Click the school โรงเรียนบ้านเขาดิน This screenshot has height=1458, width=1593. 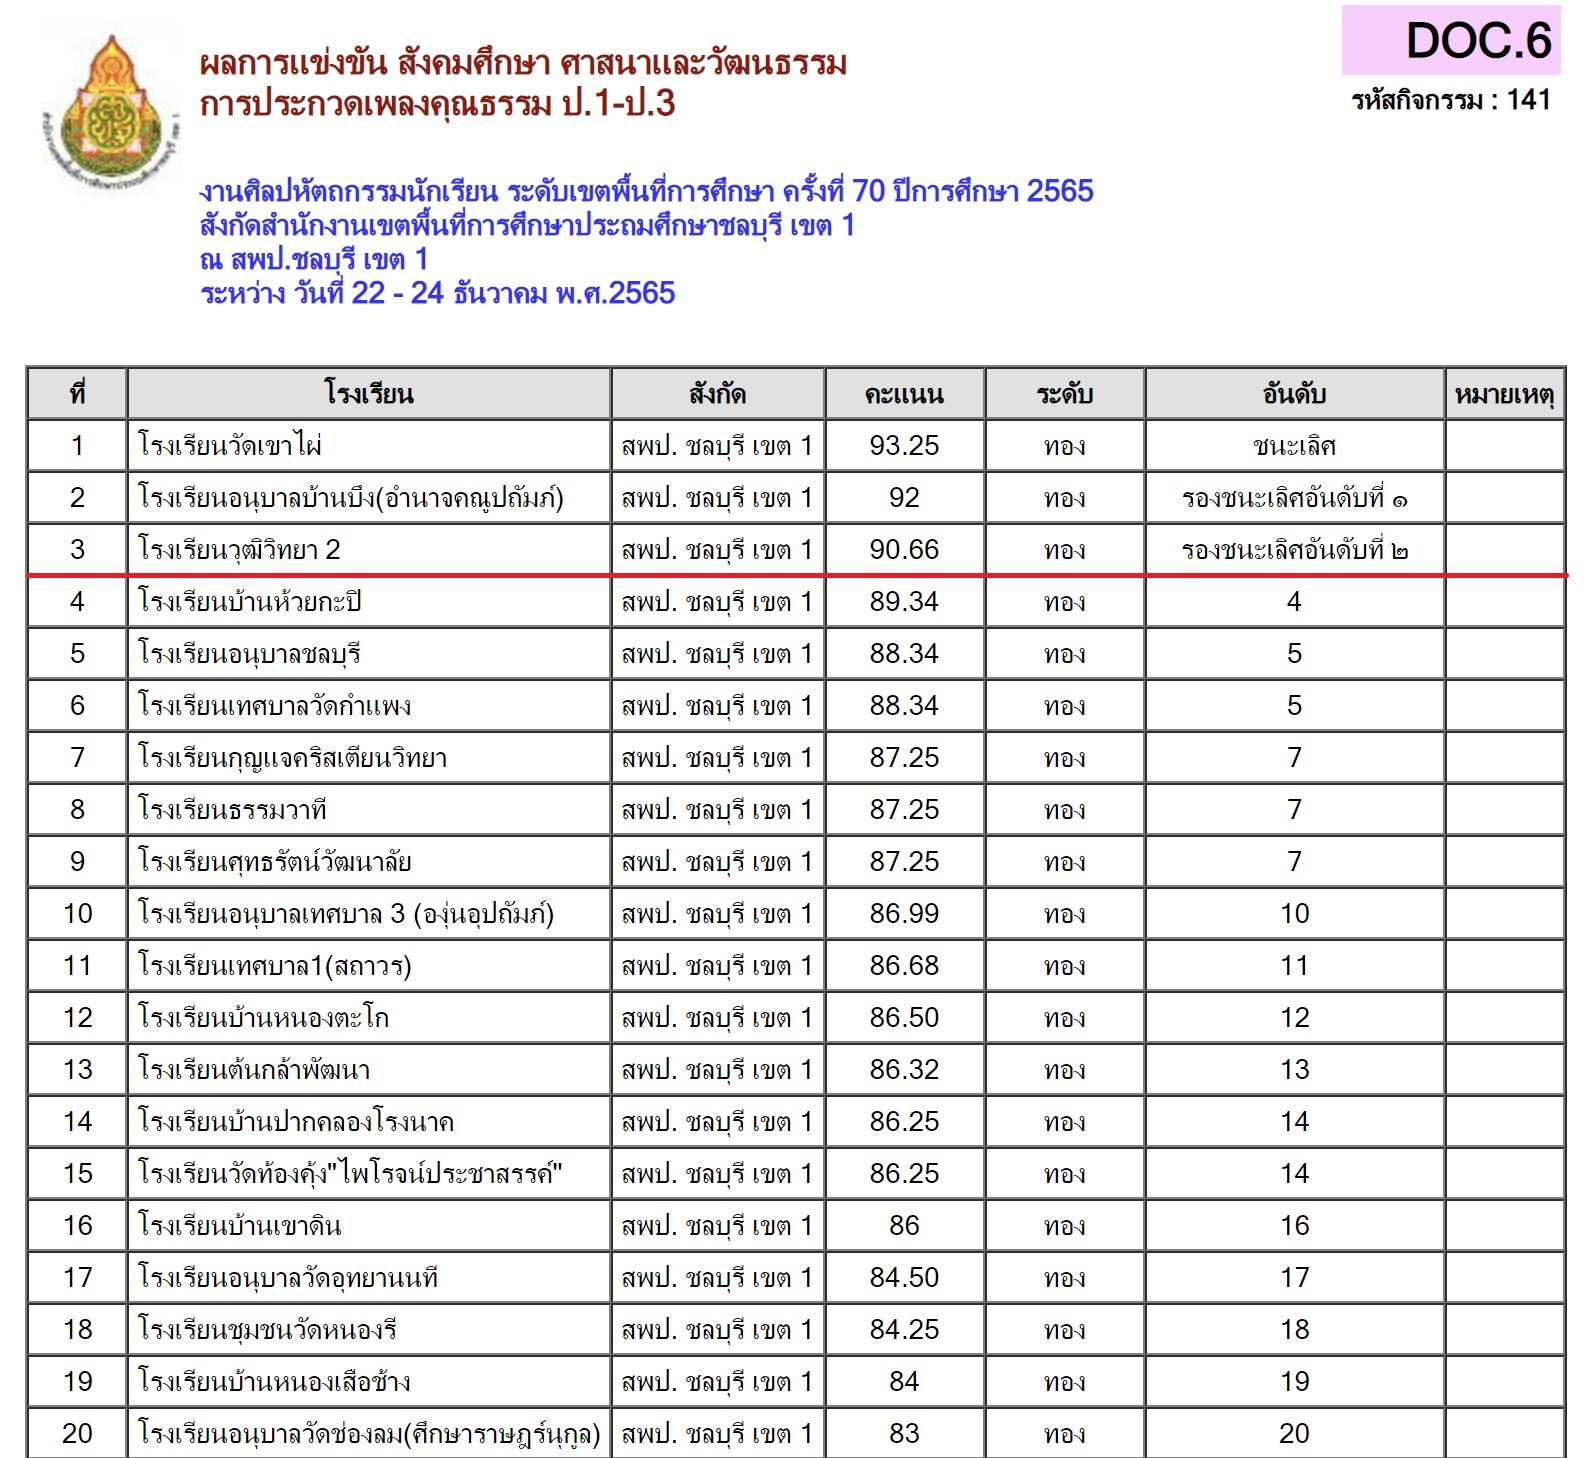click(240, 1226)
